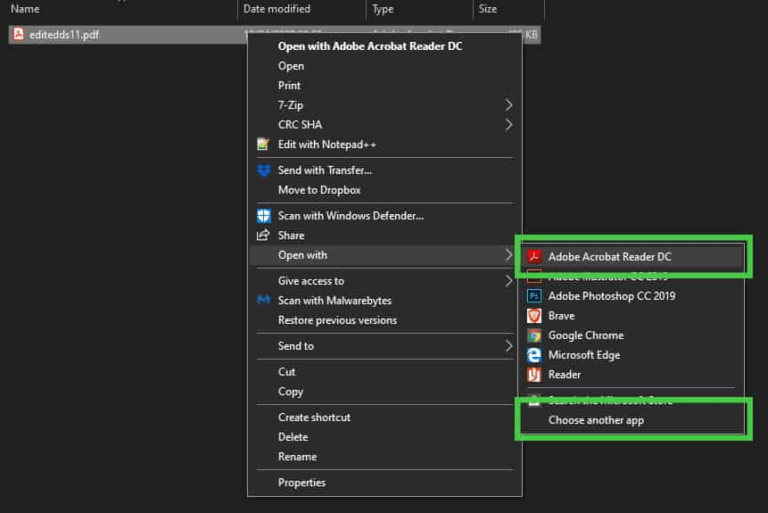Select Choose another app
Screen dimensions: 768x513
tap(596, 420)
